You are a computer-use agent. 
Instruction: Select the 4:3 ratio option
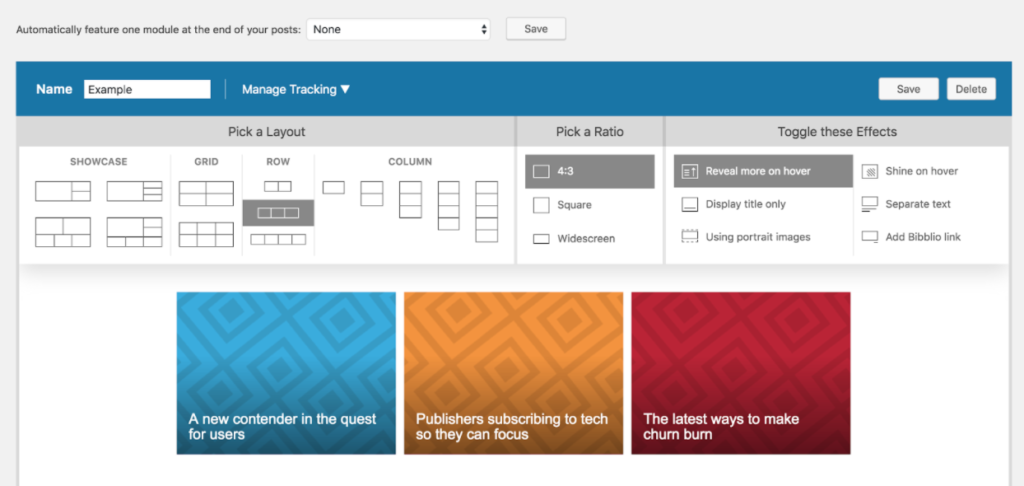[x=589, y=171]
